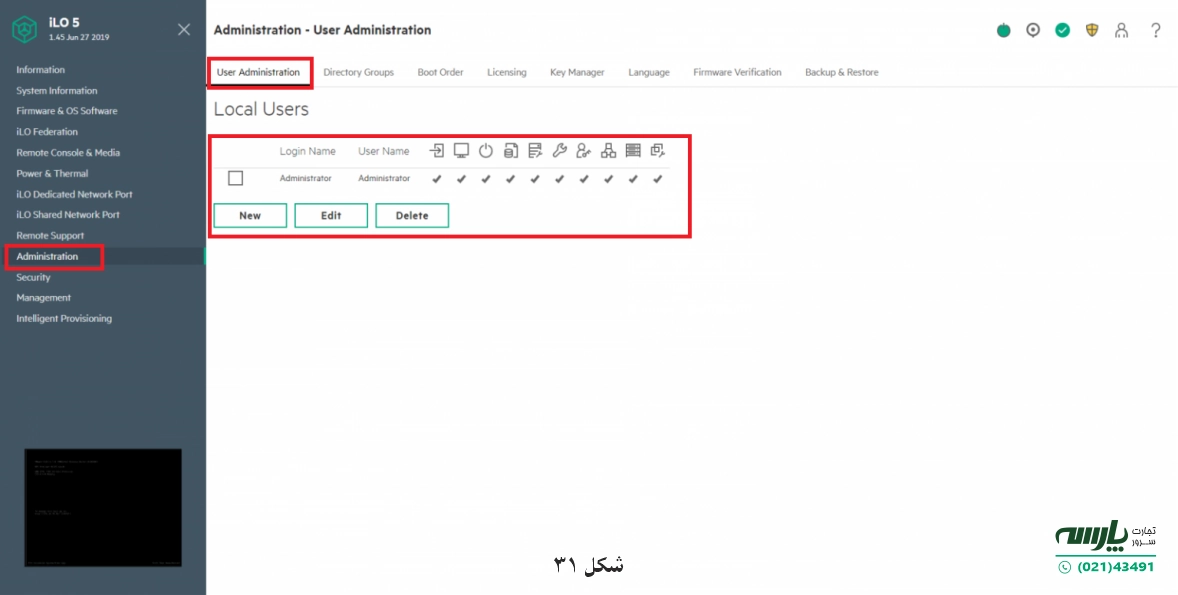Open the help question mark icon

(1155, 30)
